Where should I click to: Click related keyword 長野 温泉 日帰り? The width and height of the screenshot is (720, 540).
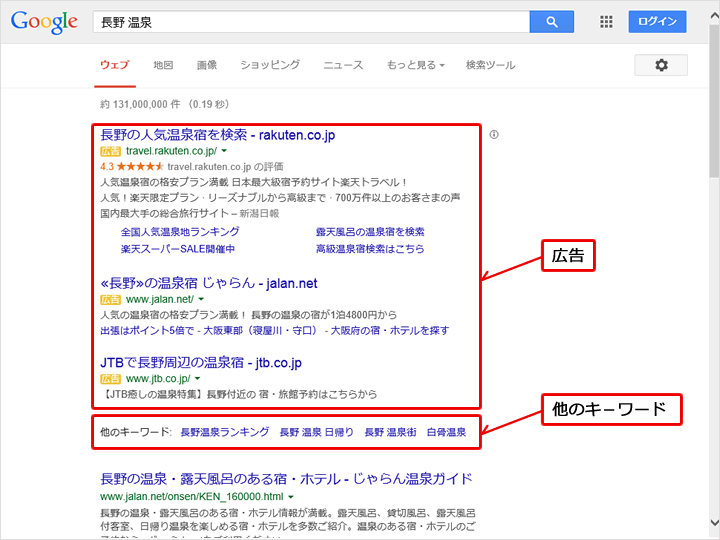tap(317, 432)
